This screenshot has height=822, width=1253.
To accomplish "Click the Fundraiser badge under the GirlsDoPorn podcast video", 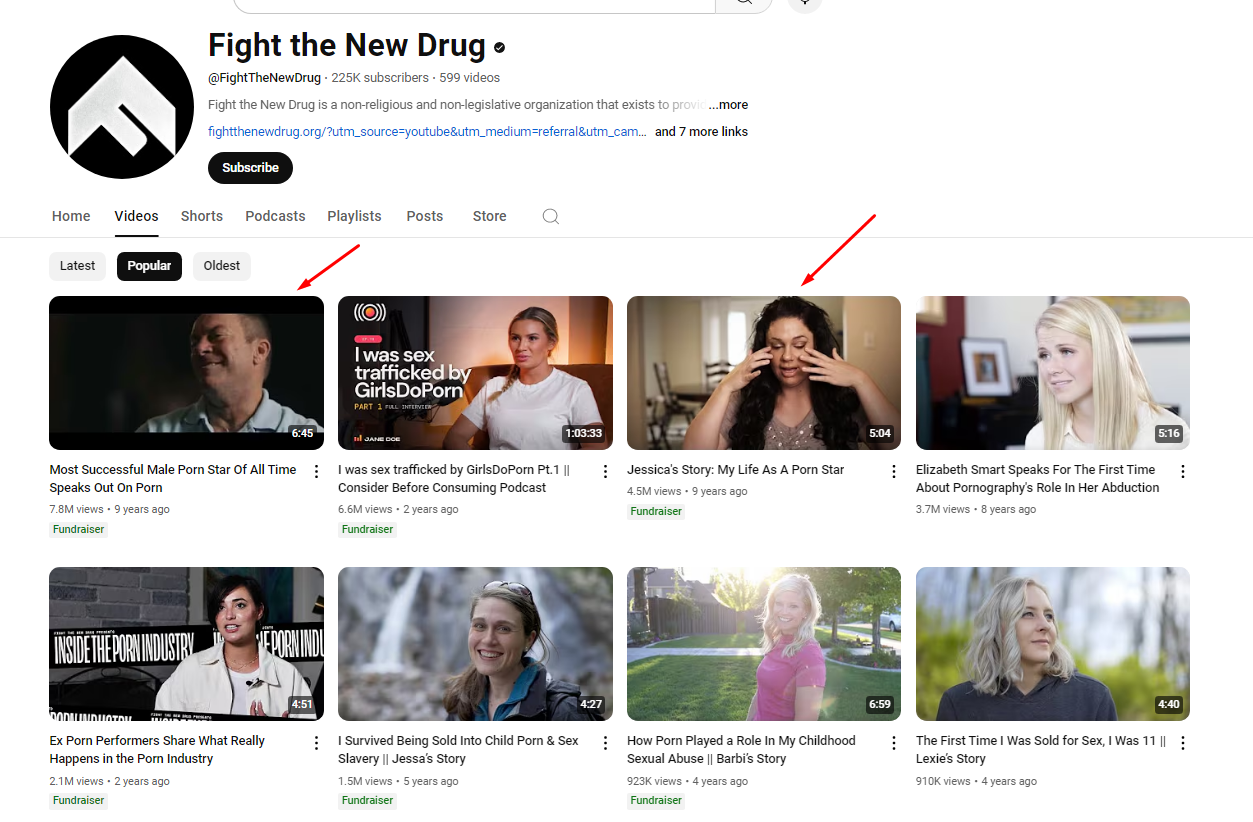I will [367, 530].
